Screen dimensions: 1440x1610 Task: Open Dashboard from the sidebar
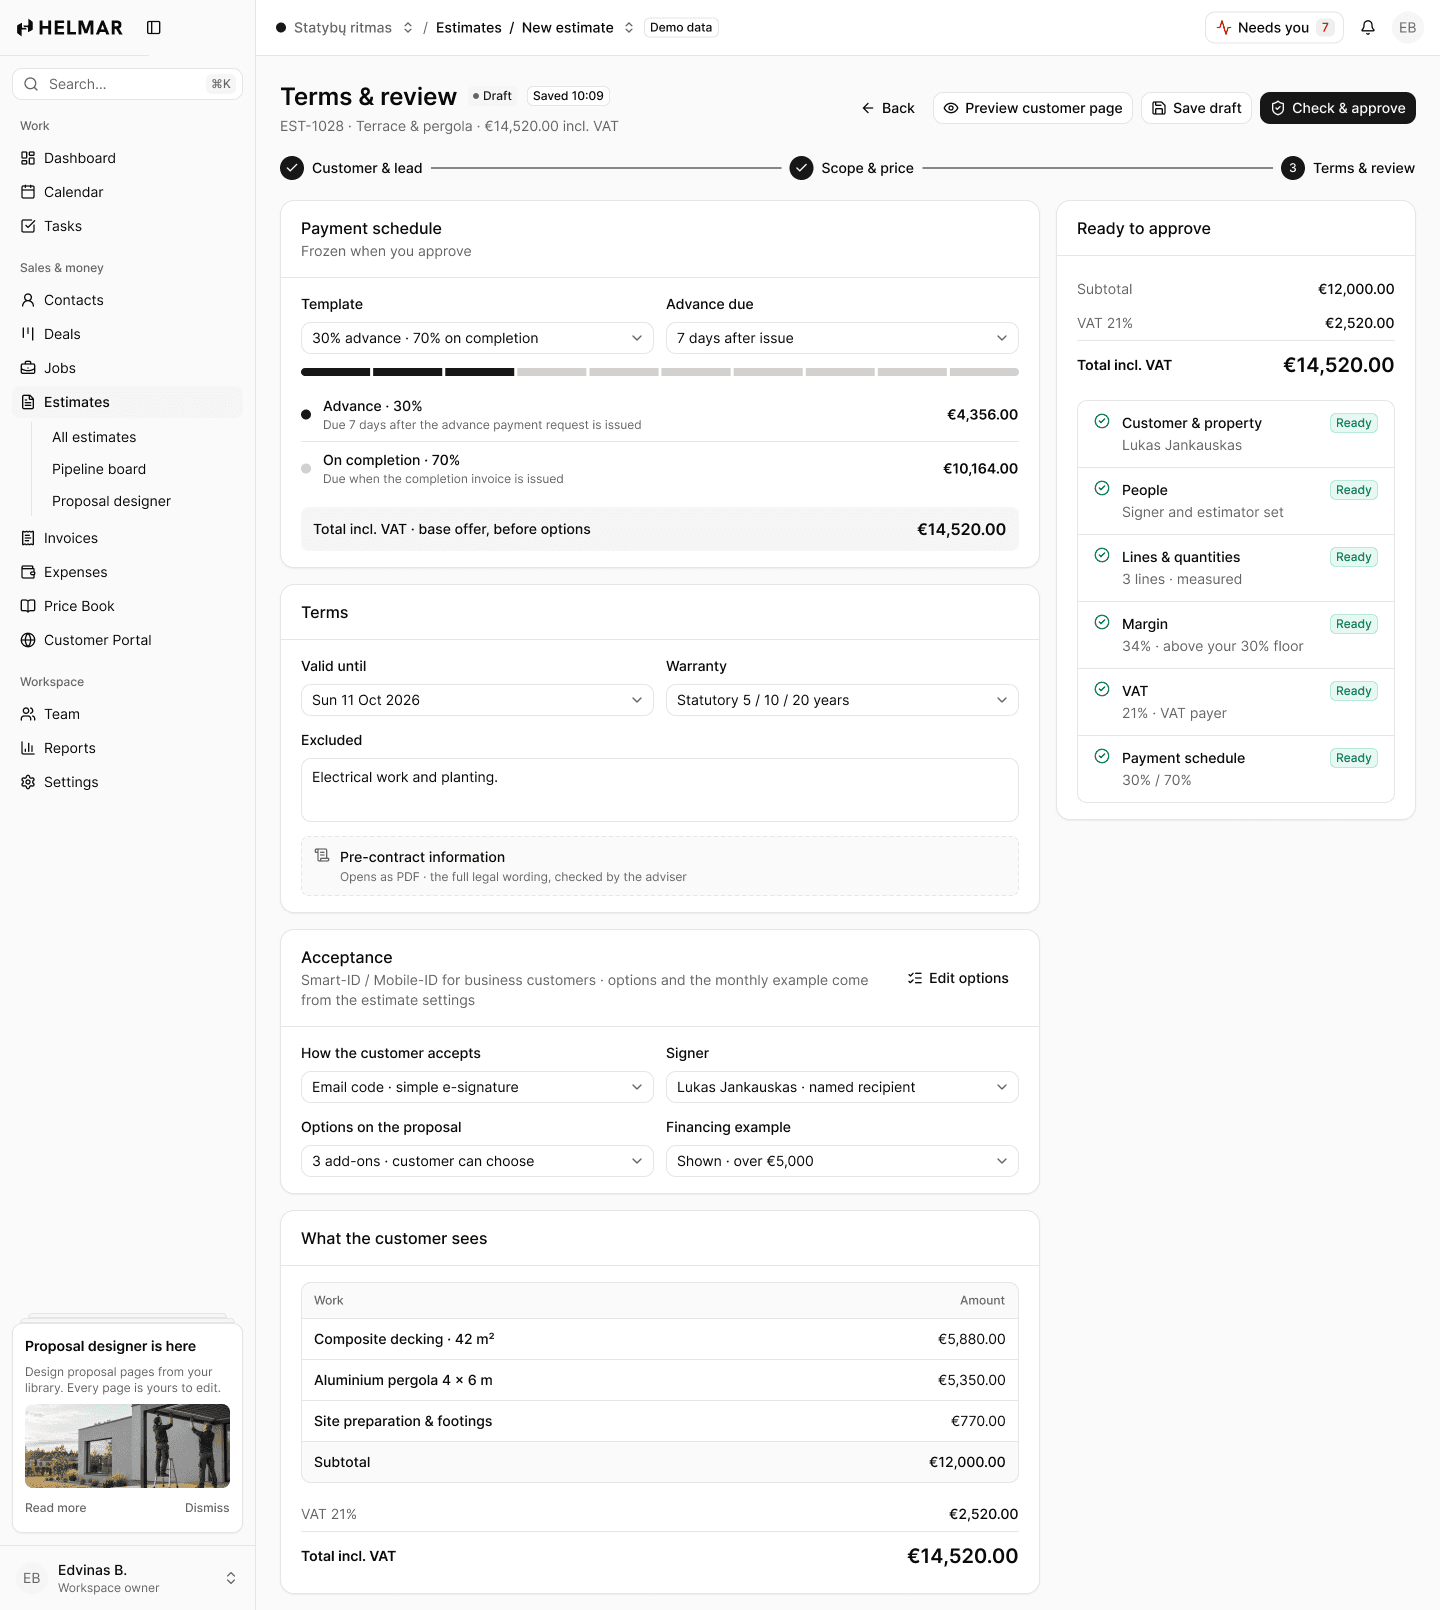[x=128, y=158]
